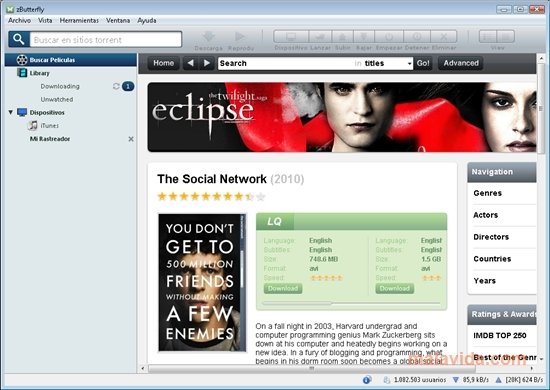Click the blue info icon in status bar

367,380
